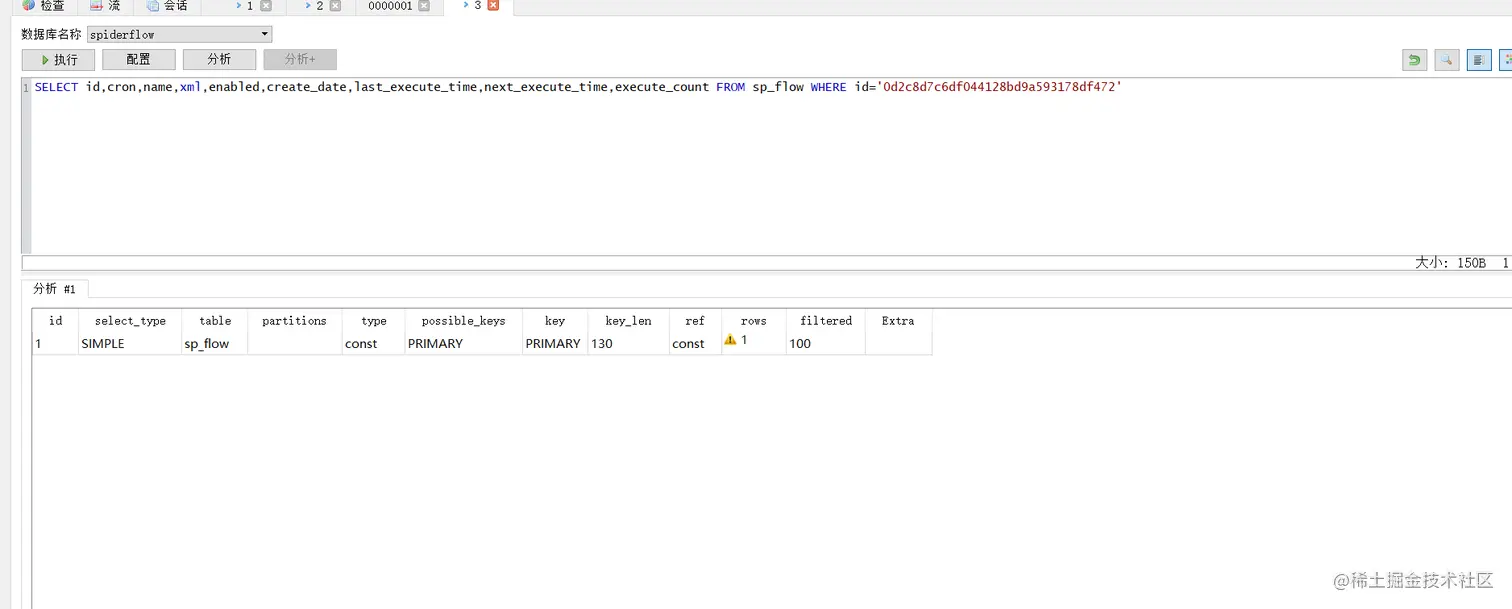Click the 数据库名称 label
This screenshot has width=1512, height=609.
click(51, 34)
